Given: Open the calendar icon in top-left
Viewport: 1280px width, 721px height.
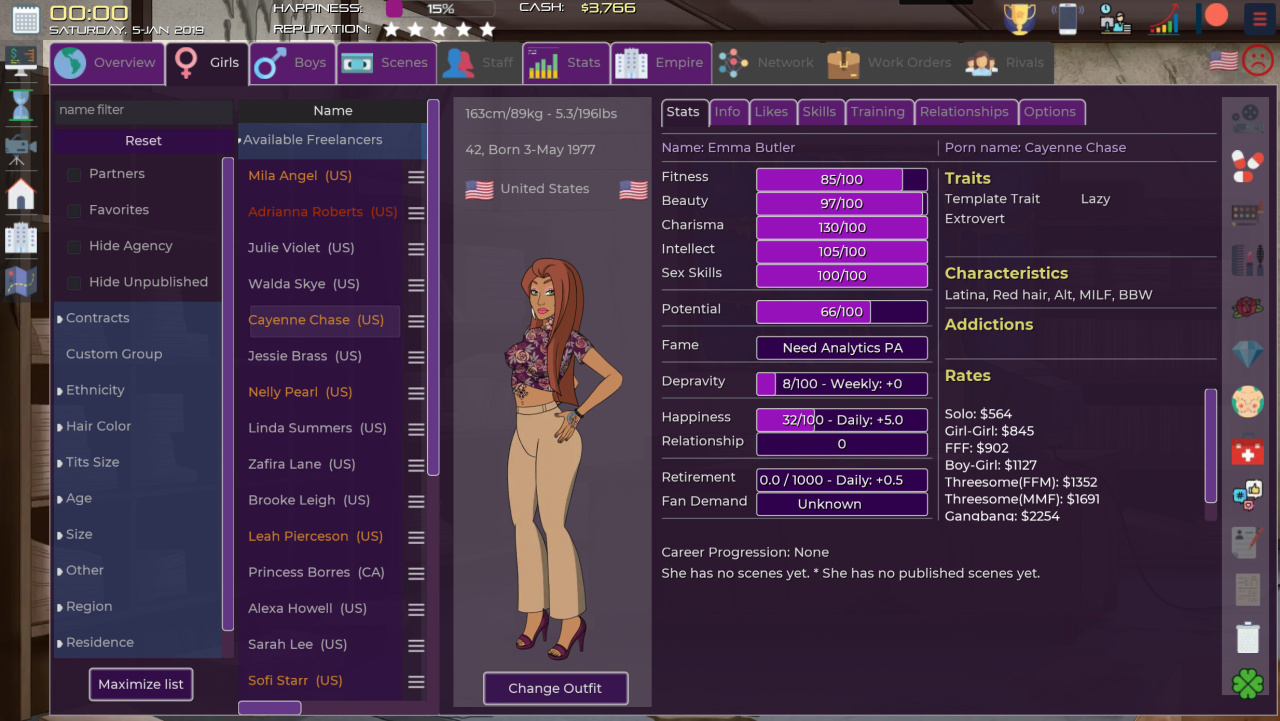Looking at the screenshot, I should (x=25, y=19).
